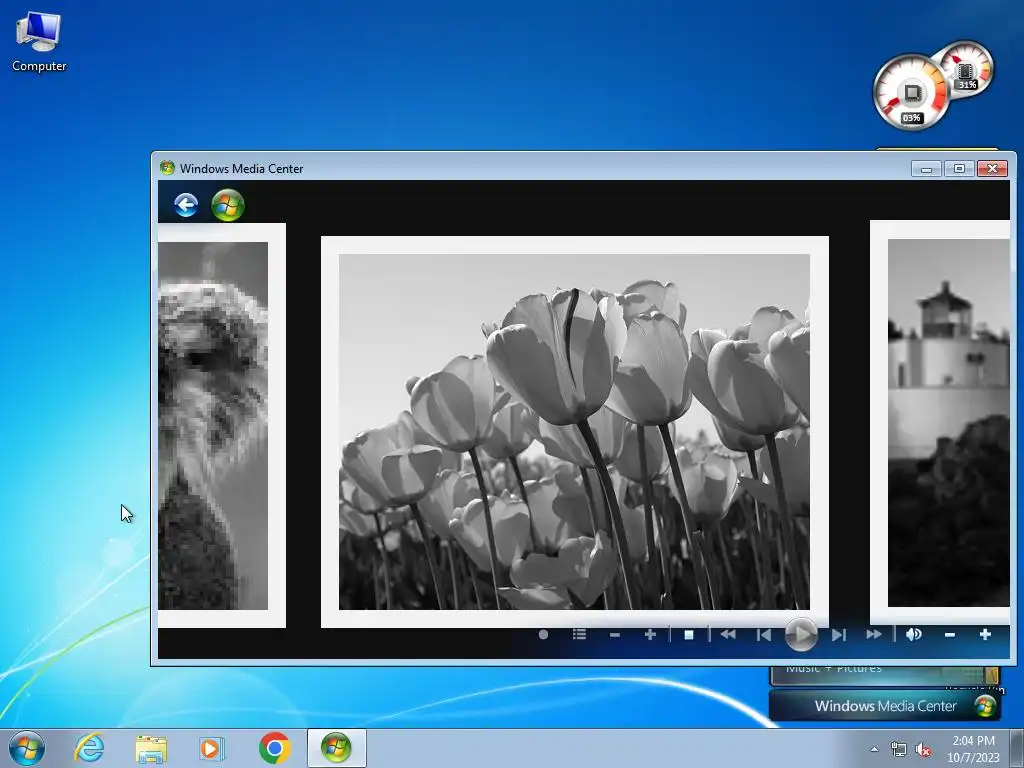Click the Fast Forward double-arrow button

(x=874, y=634)
